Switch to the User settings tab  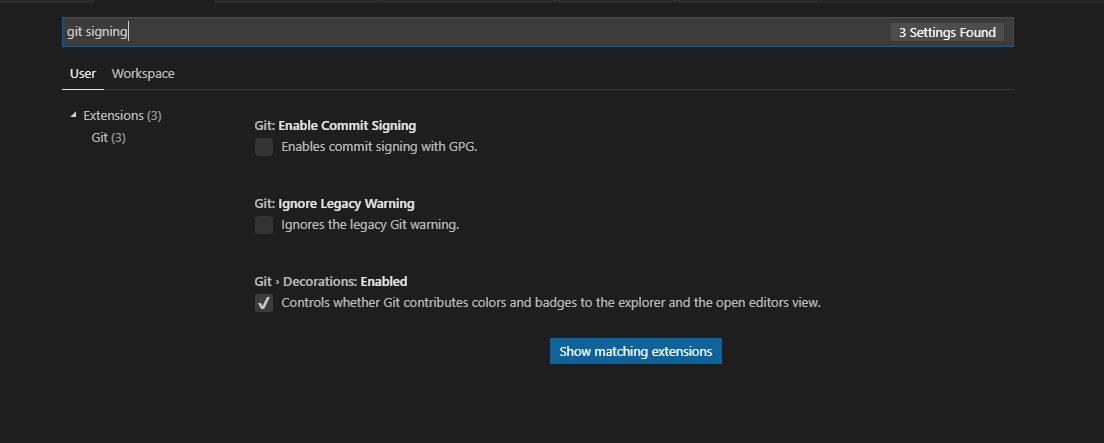[82, 73]
